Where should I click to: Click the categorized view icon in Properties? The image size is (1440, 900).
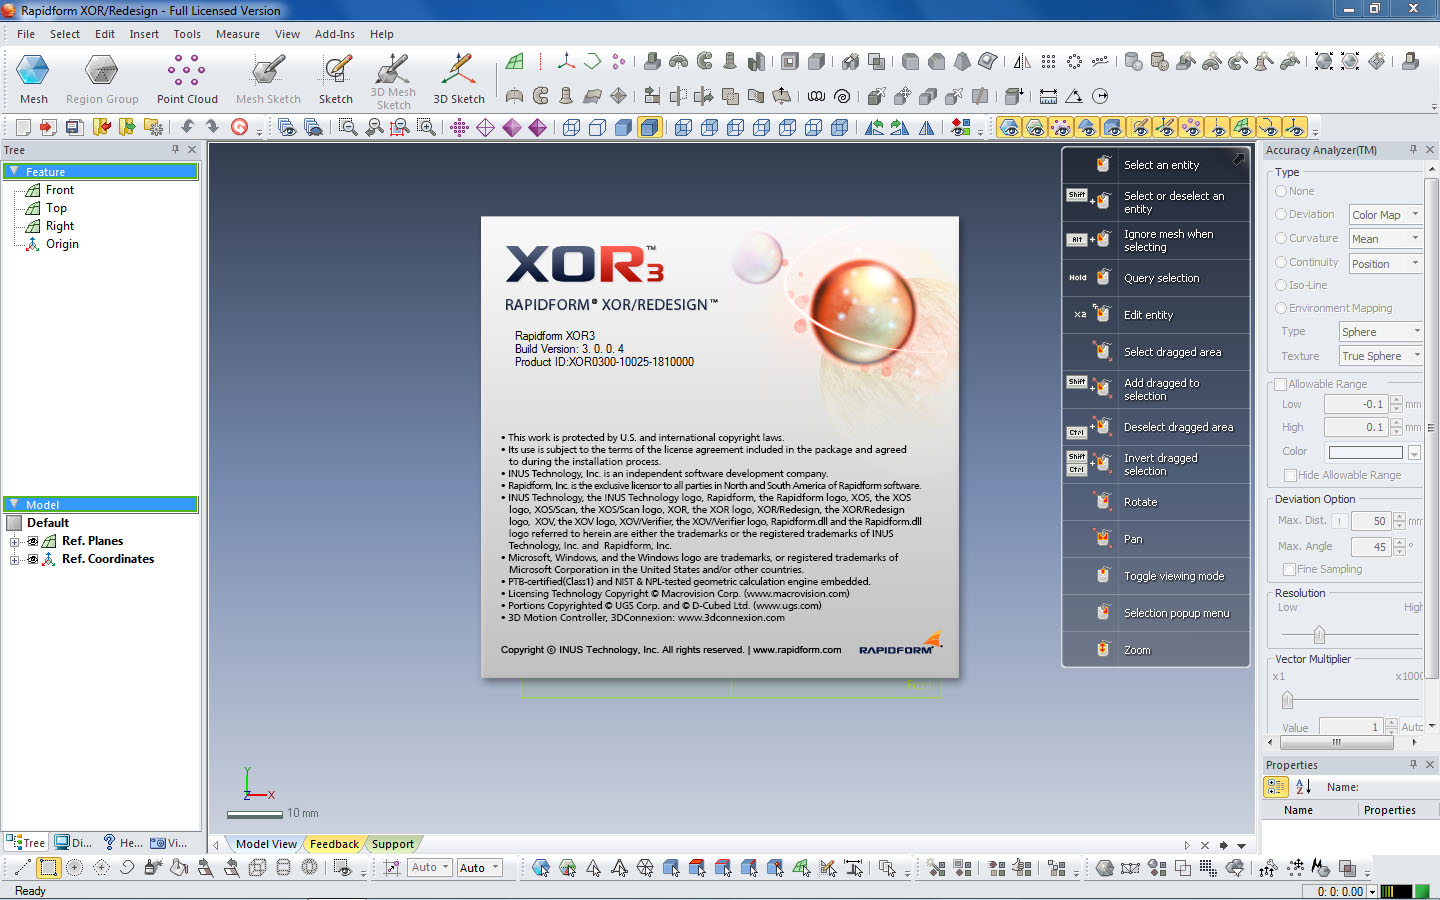tap(1276, 787)
